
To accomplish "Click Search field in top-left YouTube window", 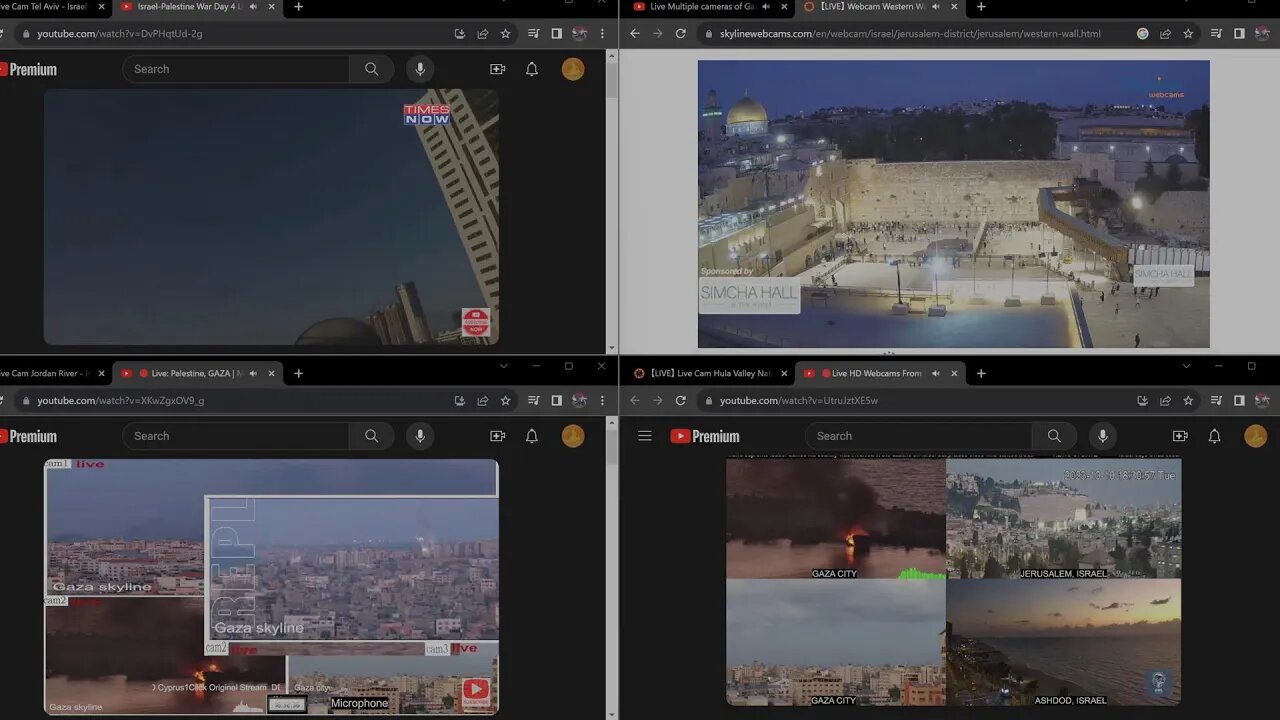I will pyautogui.click(x=236, y=69).
